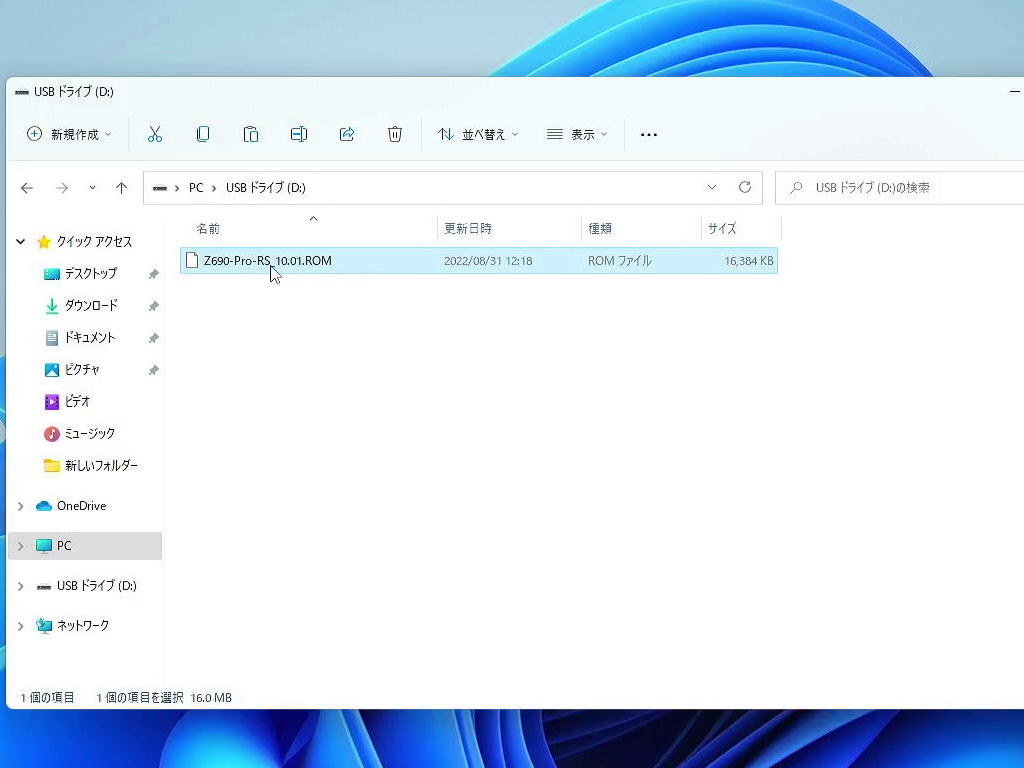
Task: Click pin icon next to ピクチャ
Action: [153, 370]
